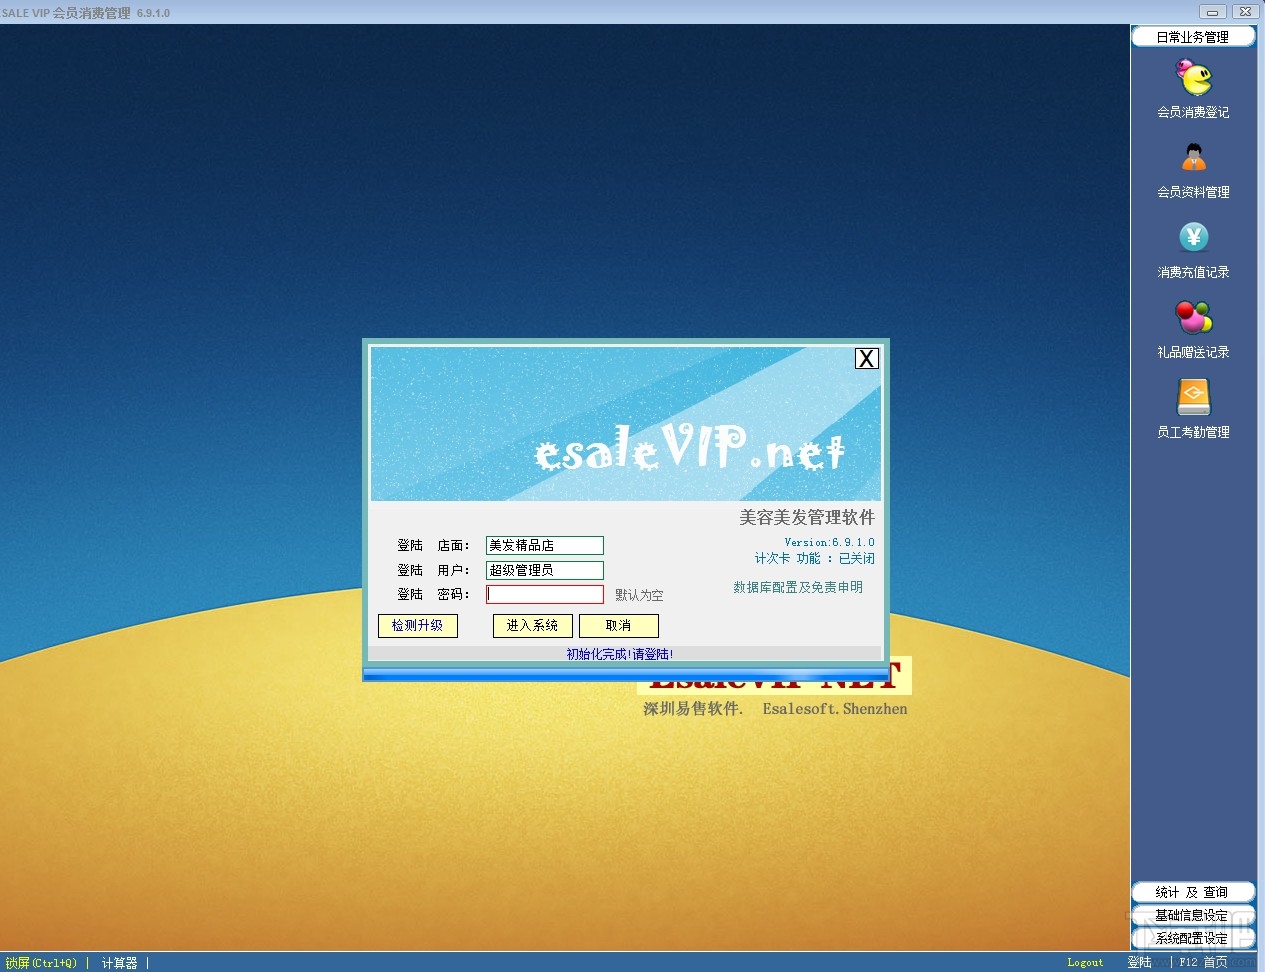The width and height of the screenshot is (1265, 972).
Task: Open 计算器 from the status bar
Action: [x=120, y=963]
